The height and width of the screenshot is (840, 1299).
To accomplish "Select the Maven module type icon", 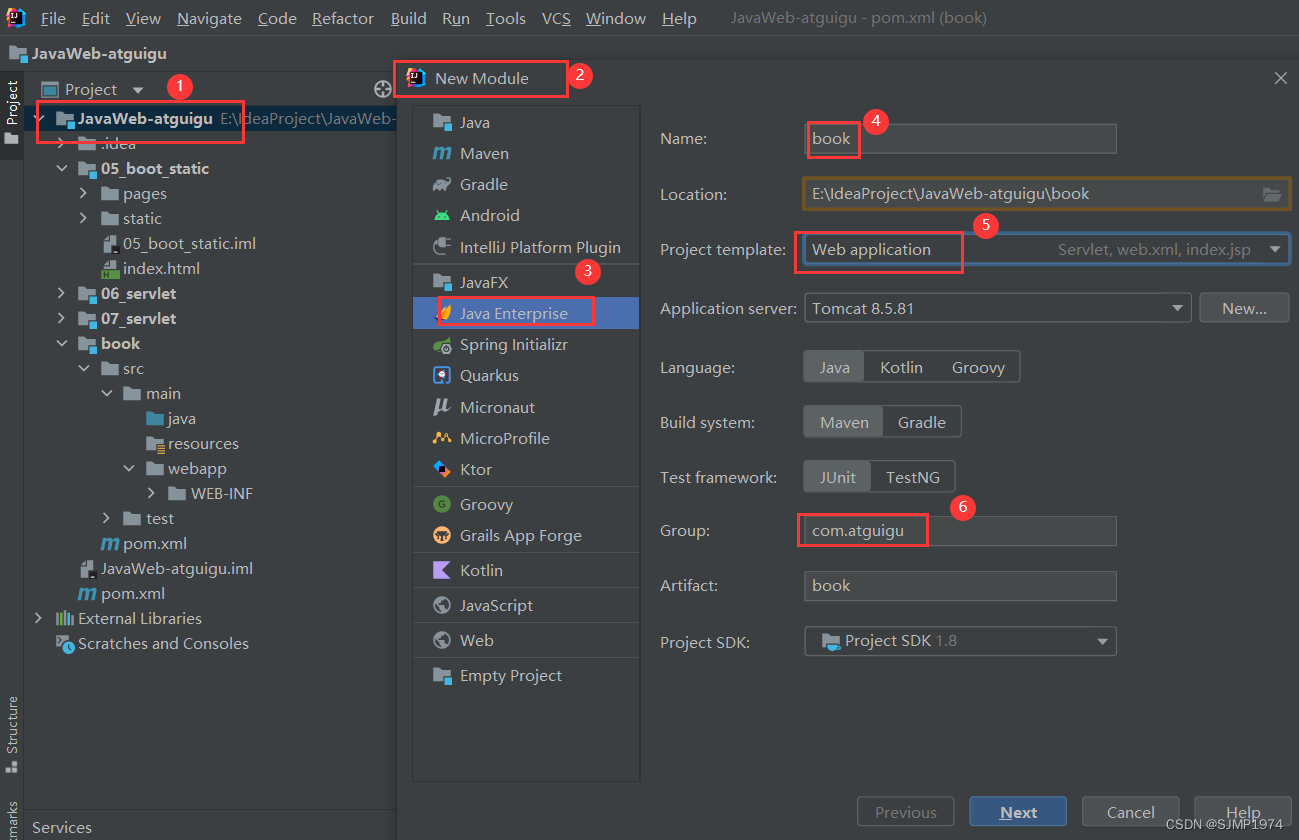I will click(x=442, y=153).
